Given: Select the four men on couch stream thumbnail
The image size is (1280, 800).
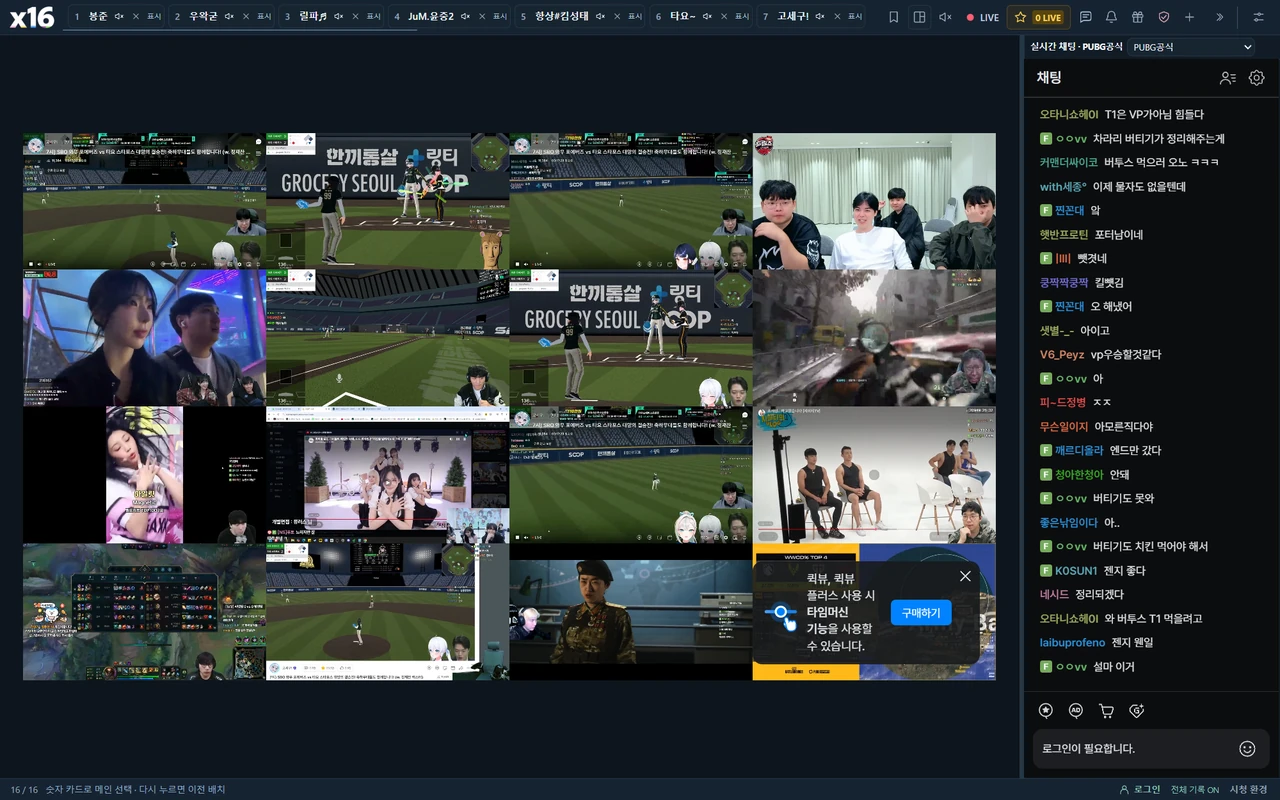Looking at the screenshot, I should pyautogui.click(x=874, y=201).
